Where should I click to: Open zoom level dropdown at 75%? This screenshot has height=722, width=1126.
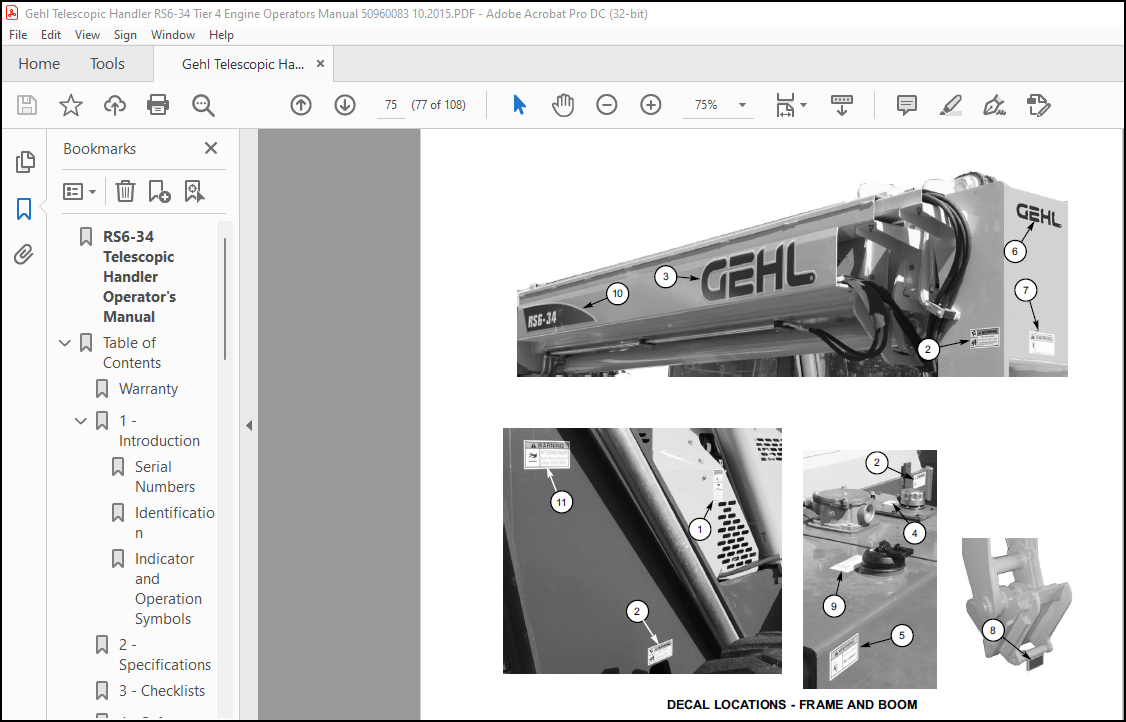pyautogui.click(x=742, y=105)
